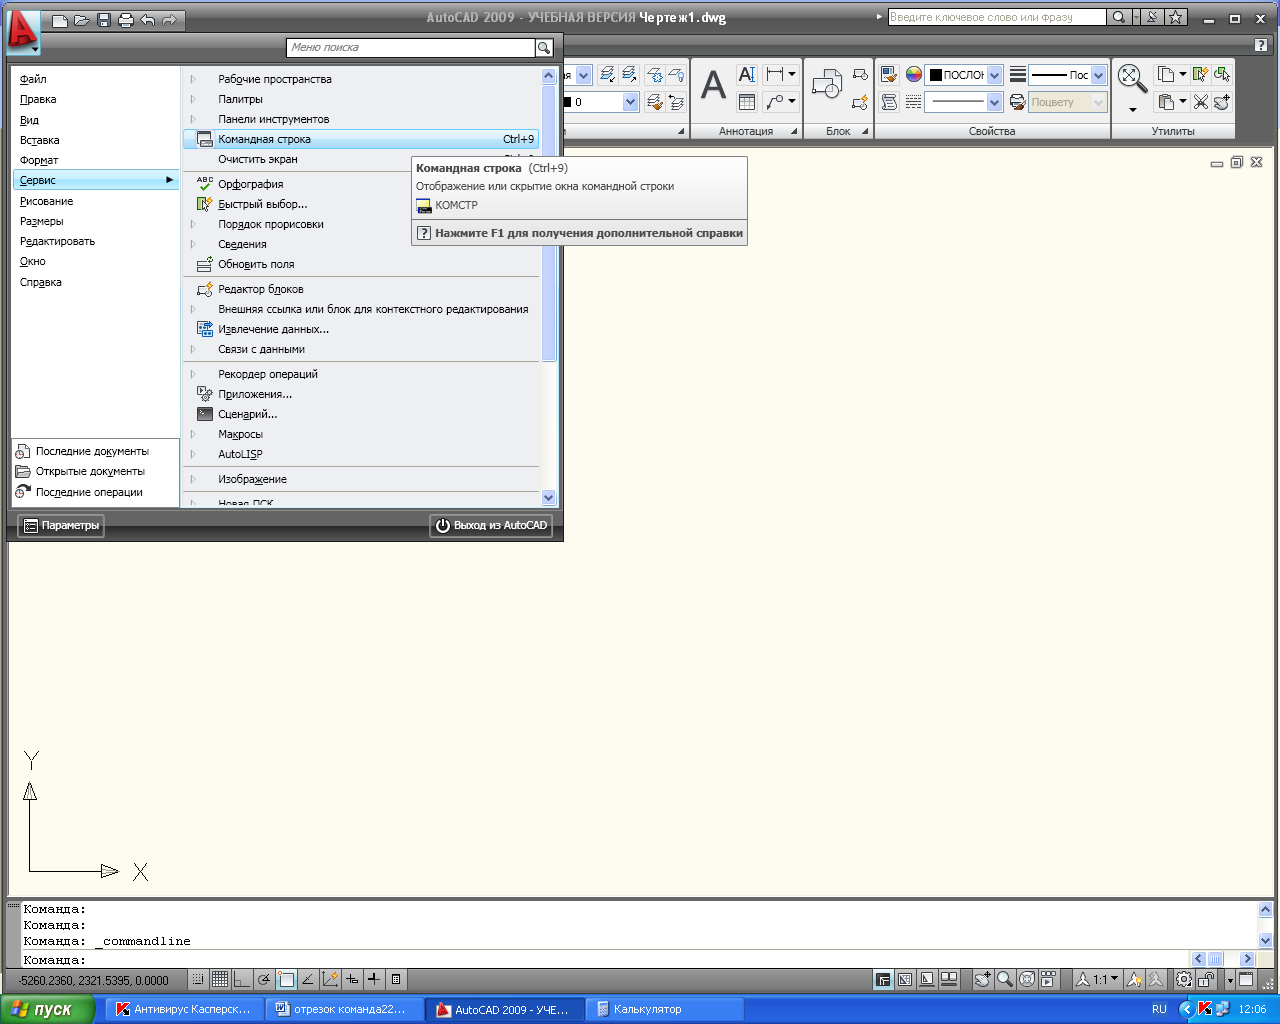Click the ribbon help question mark icon

[1261, 45]
